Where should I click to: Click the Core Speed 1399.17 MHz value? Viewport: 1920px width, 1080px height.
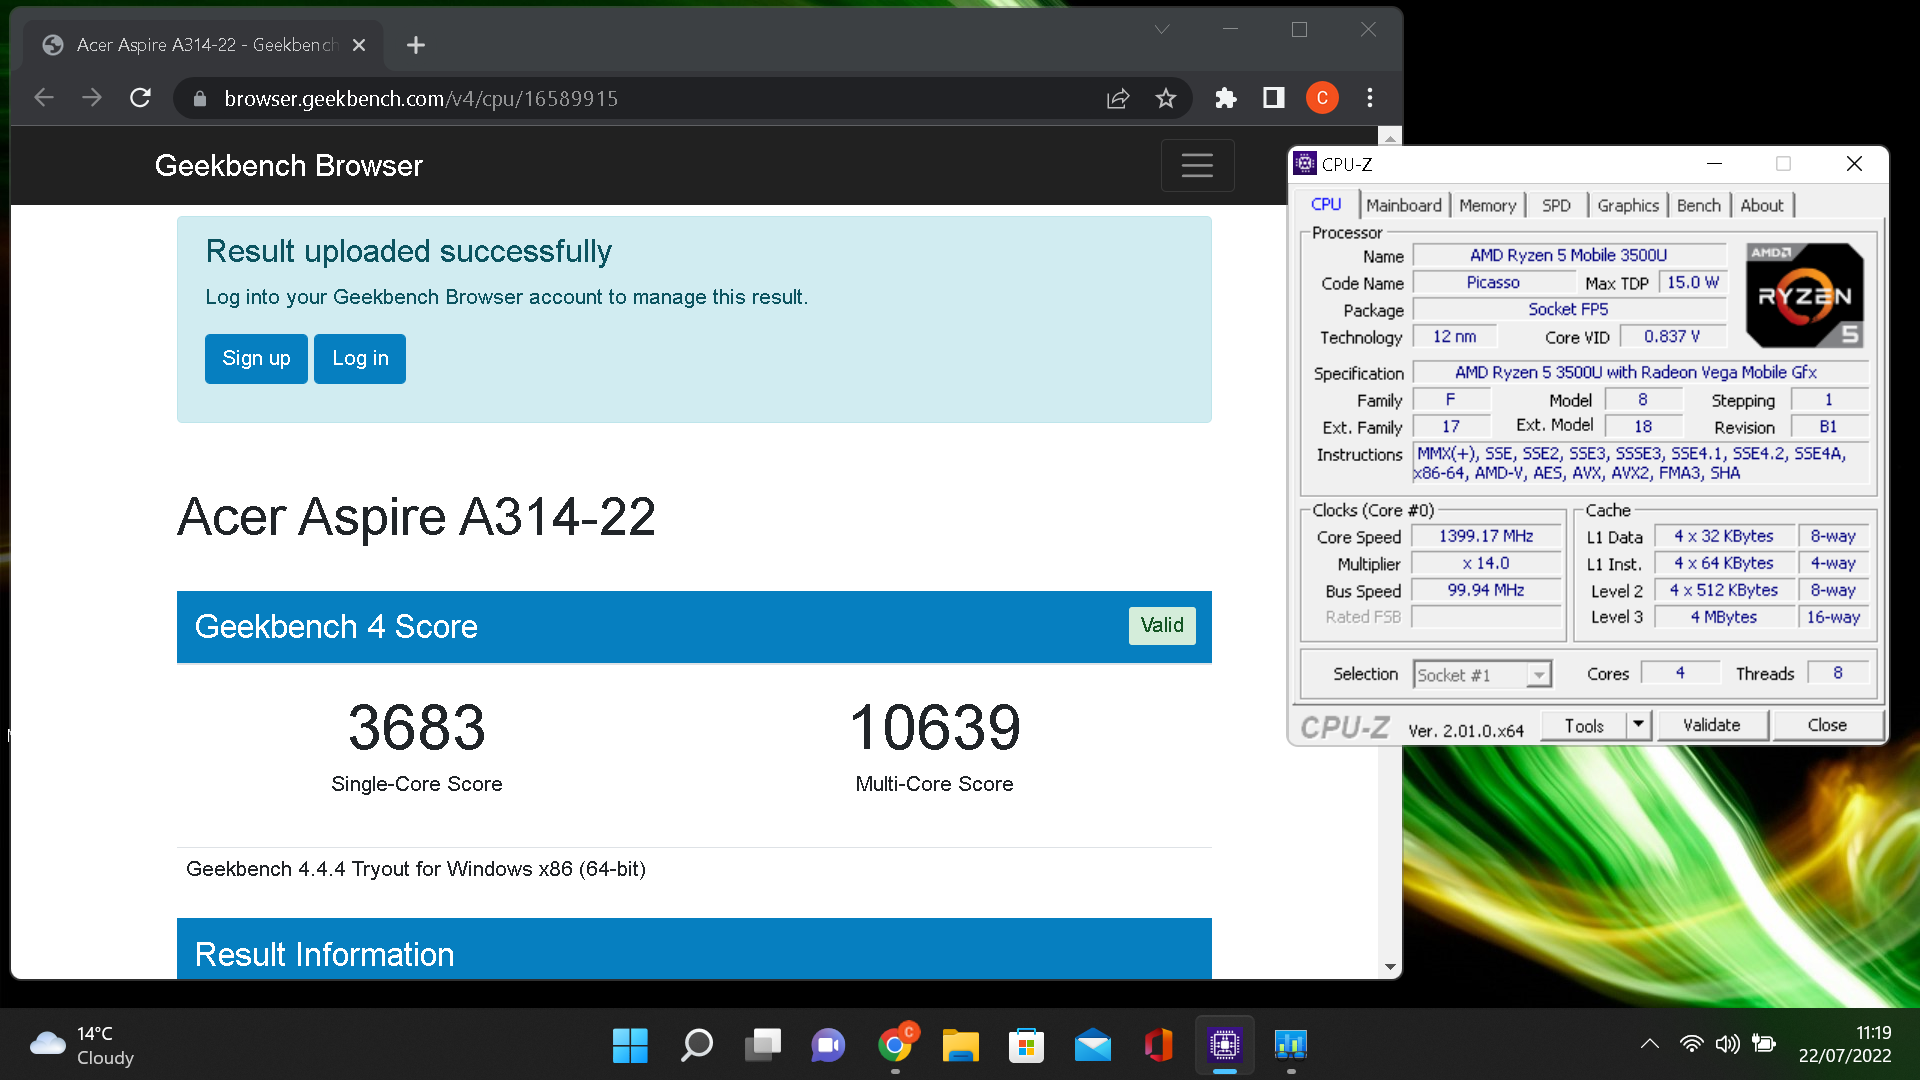click(x=1486, y=536)
